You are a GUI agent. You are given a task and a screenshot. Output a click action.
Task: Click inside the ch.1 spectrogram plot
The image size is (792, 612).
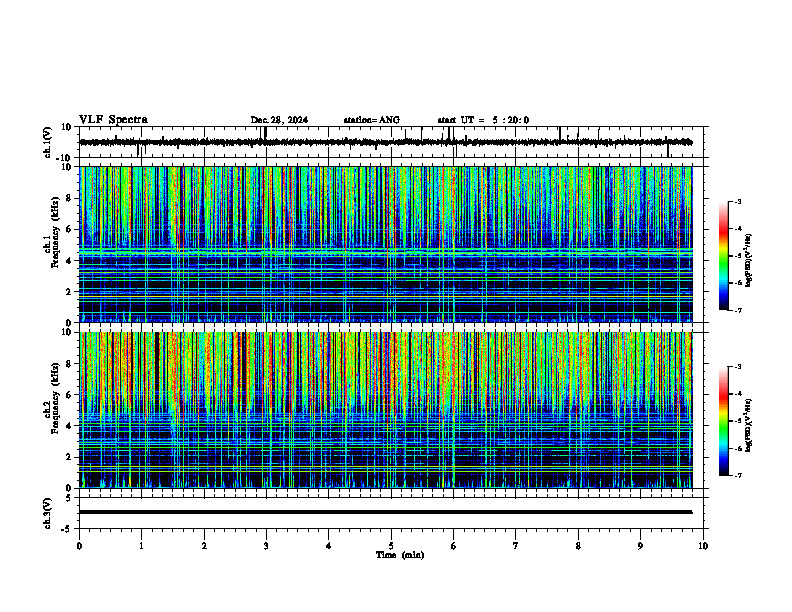(386, 244)
